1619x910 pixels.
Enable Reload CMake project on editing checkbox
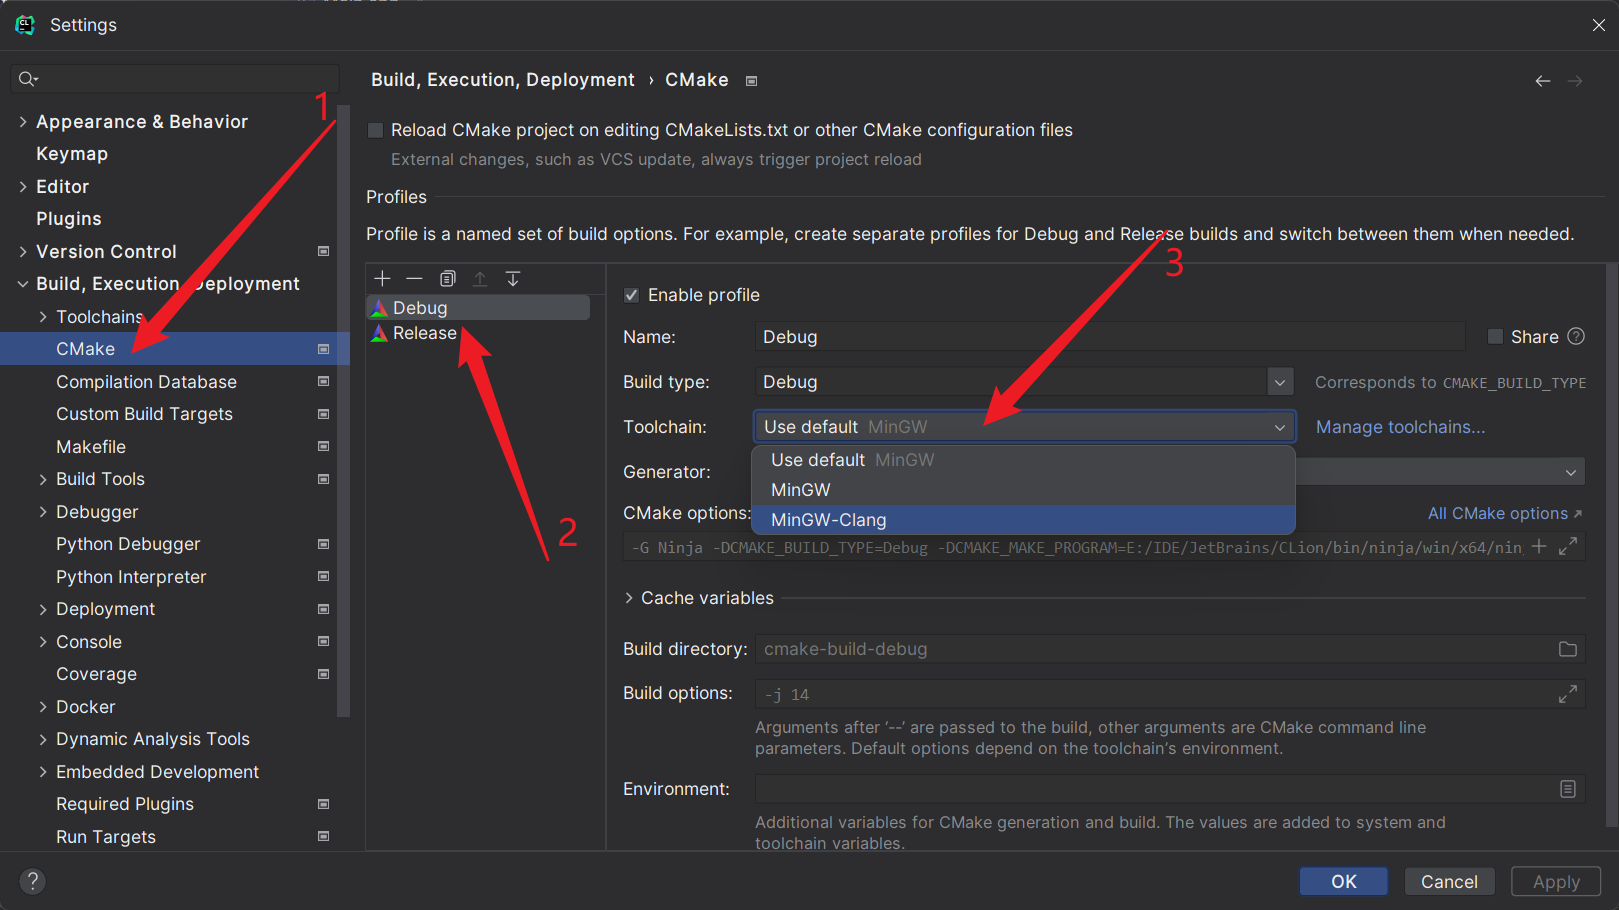tap(376, 130)
